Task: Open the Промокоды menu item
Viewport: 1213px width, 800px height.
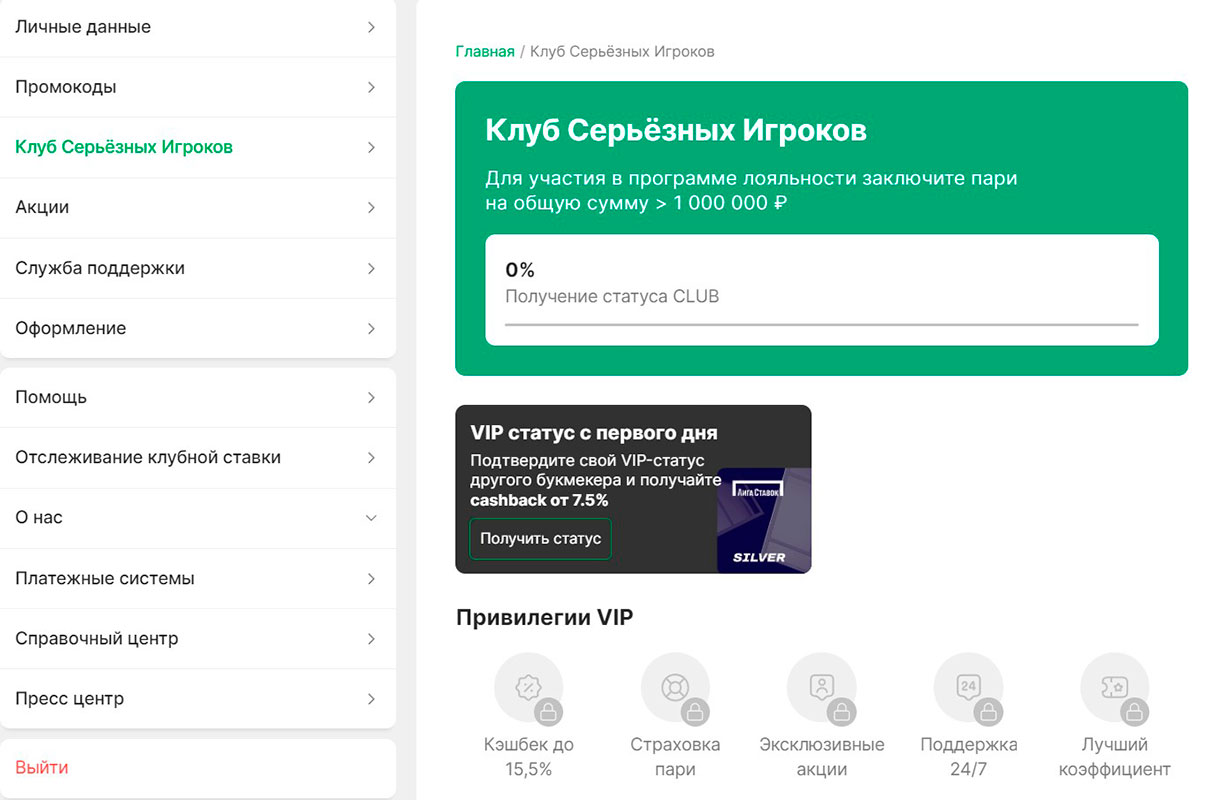Action: (197, 87)
